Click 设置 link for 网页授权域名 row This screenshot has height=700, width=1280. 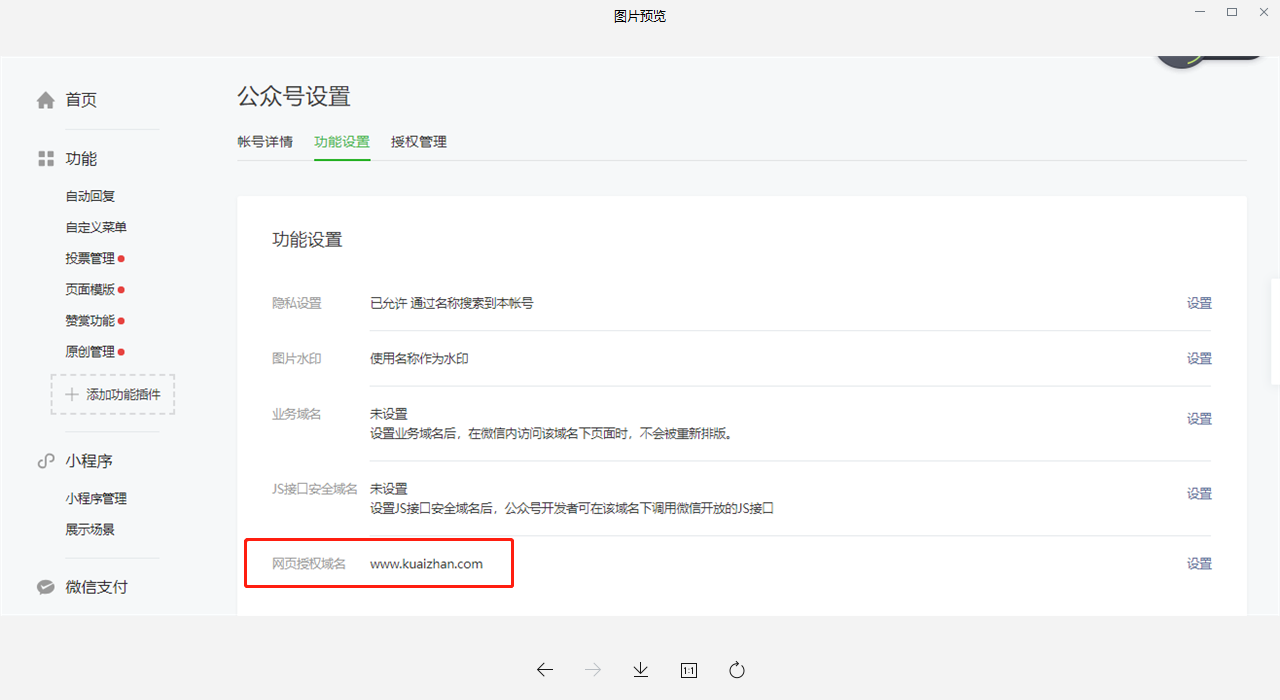coord(1199,564)
